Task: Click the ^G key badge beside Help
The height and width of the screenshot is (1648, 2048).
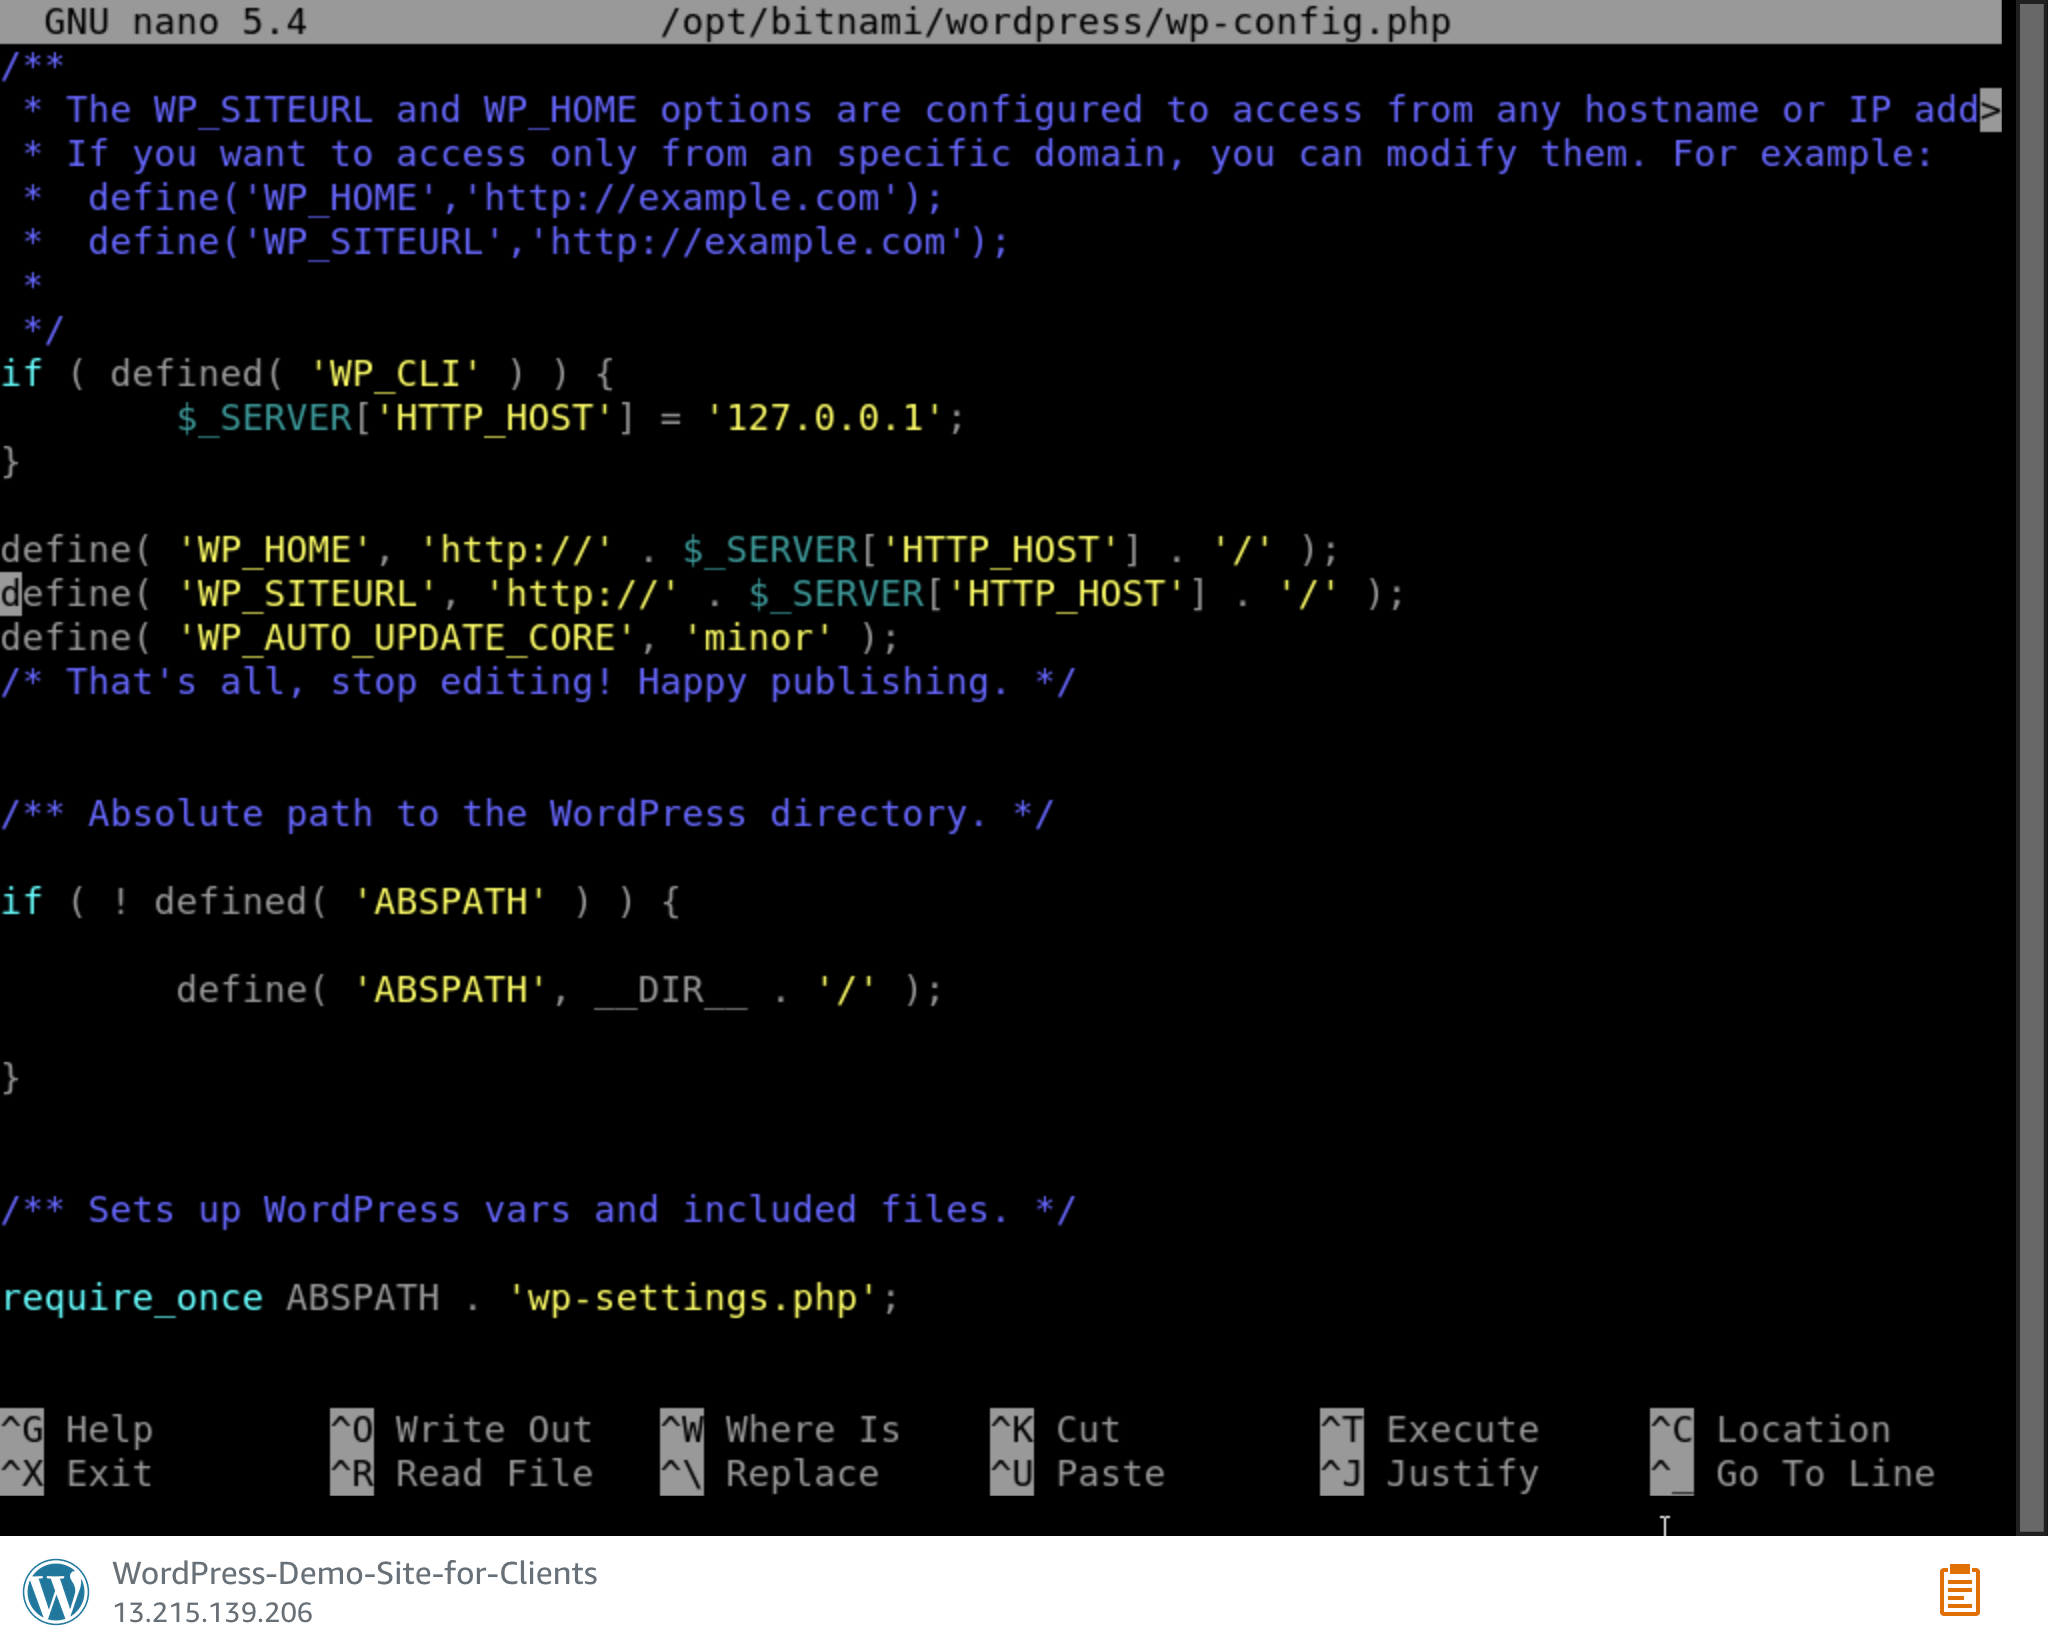Action: pyautogui.click(x=22, y=1429)
